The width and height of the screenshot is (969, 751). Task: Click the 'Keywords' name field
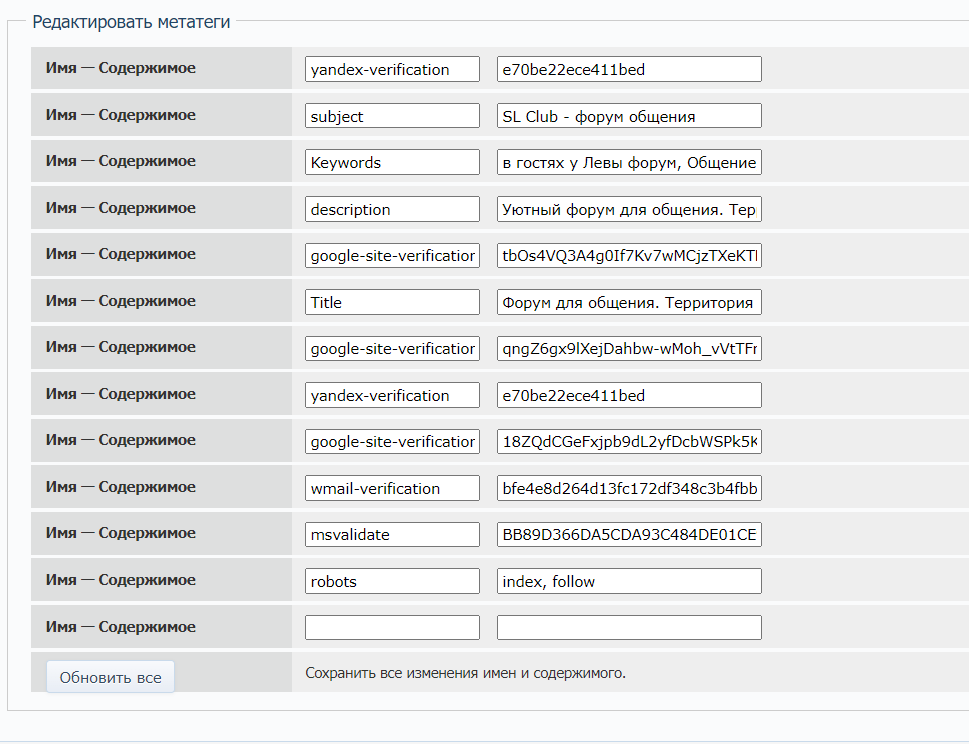[392, 162]
